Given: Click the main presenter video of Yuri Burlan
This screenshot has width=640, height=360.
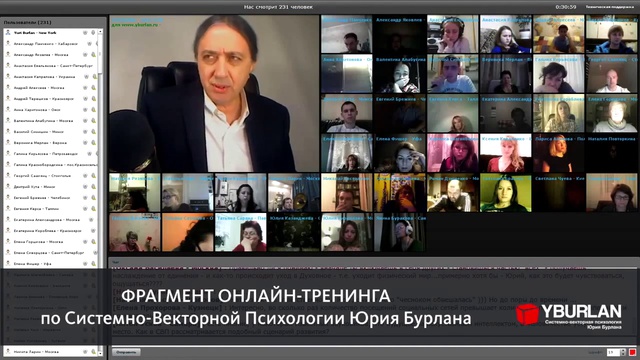Looking at the screenshot, I should (214, 93).
